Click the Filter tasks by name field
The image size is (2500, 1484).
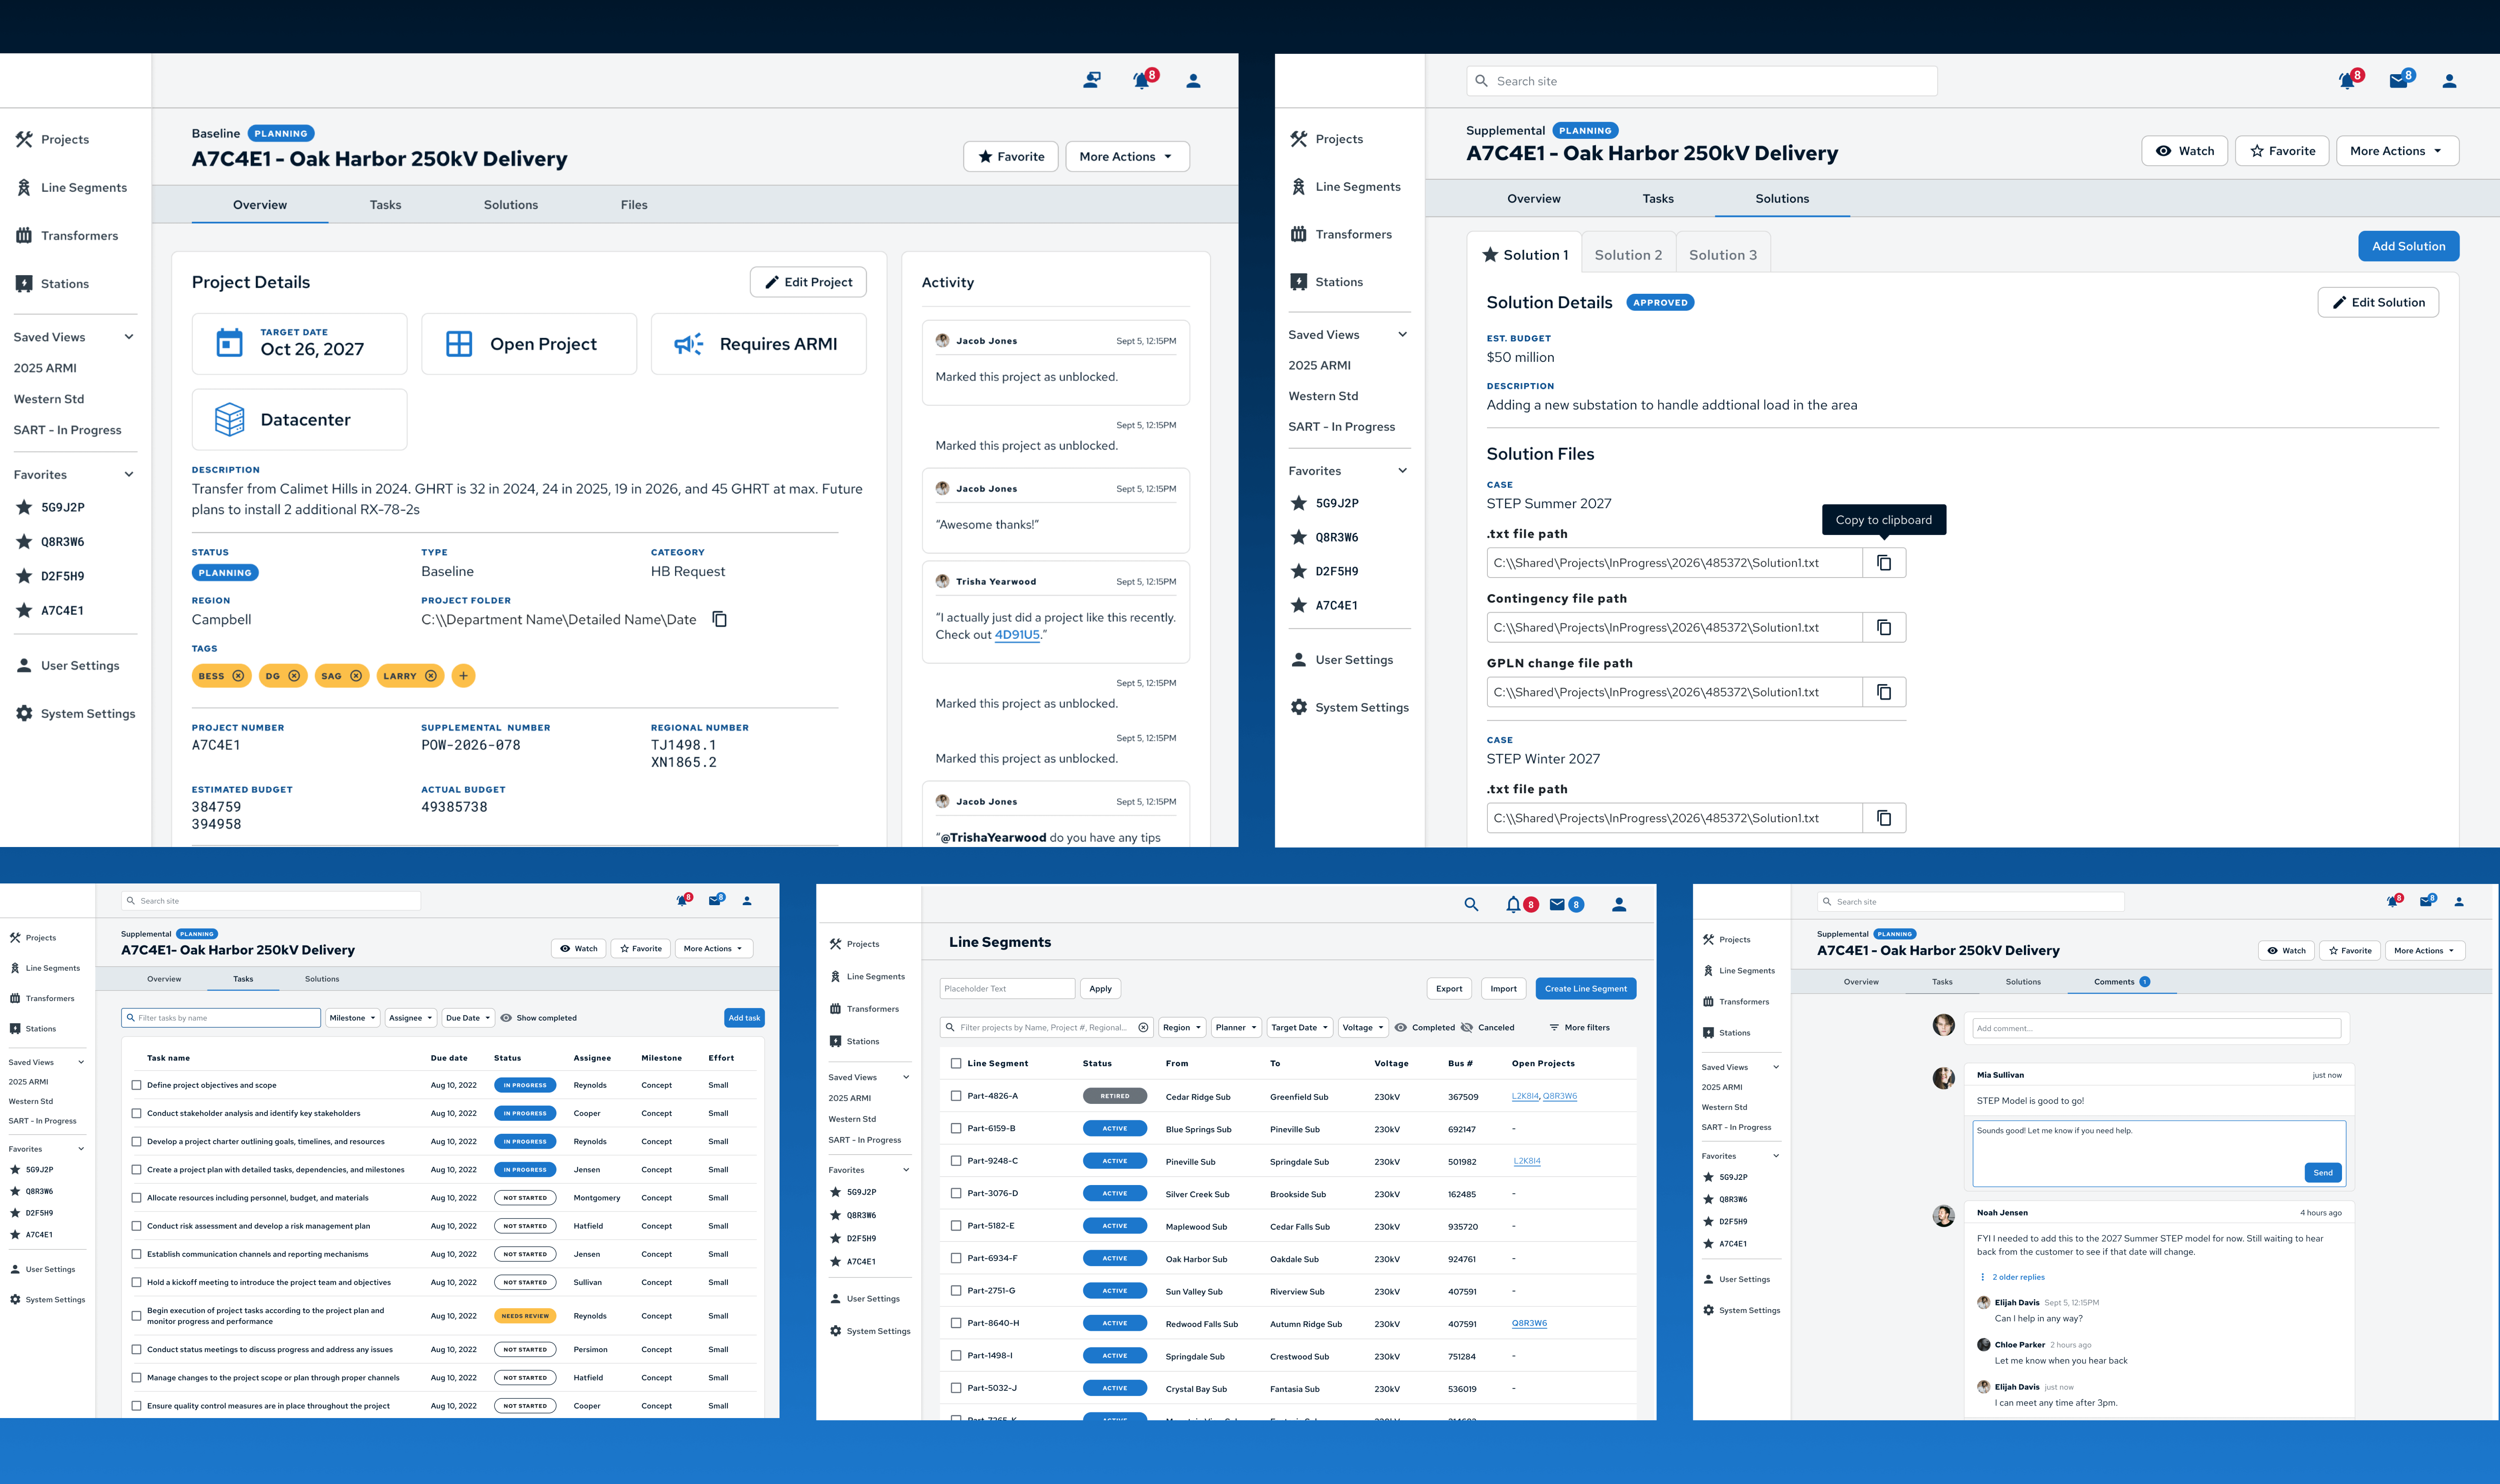click(x=221, y=1018)
